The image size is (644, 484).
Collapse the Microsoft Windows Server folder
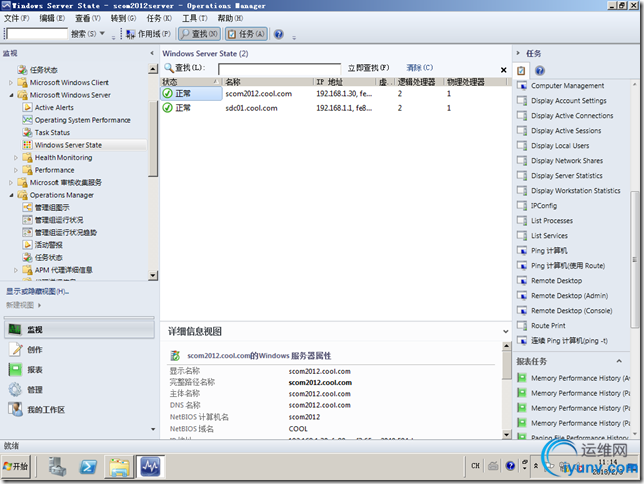tap(11, 95)
